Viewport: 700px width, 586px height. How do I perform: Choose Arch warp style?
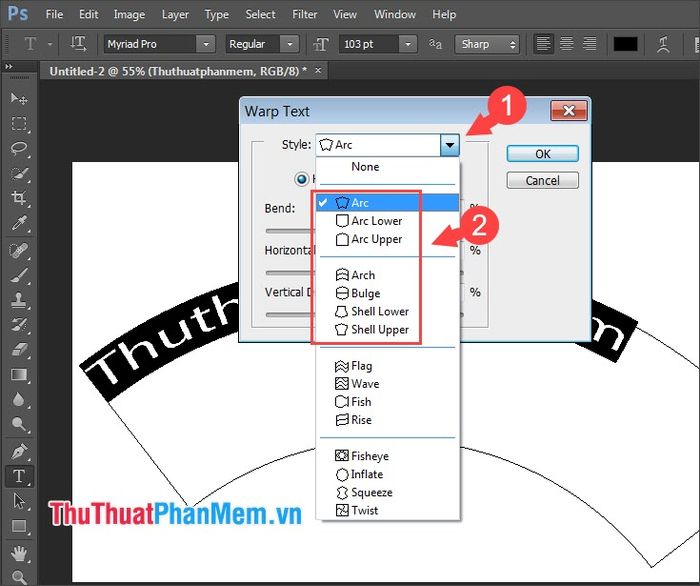[x=388, y=275]
